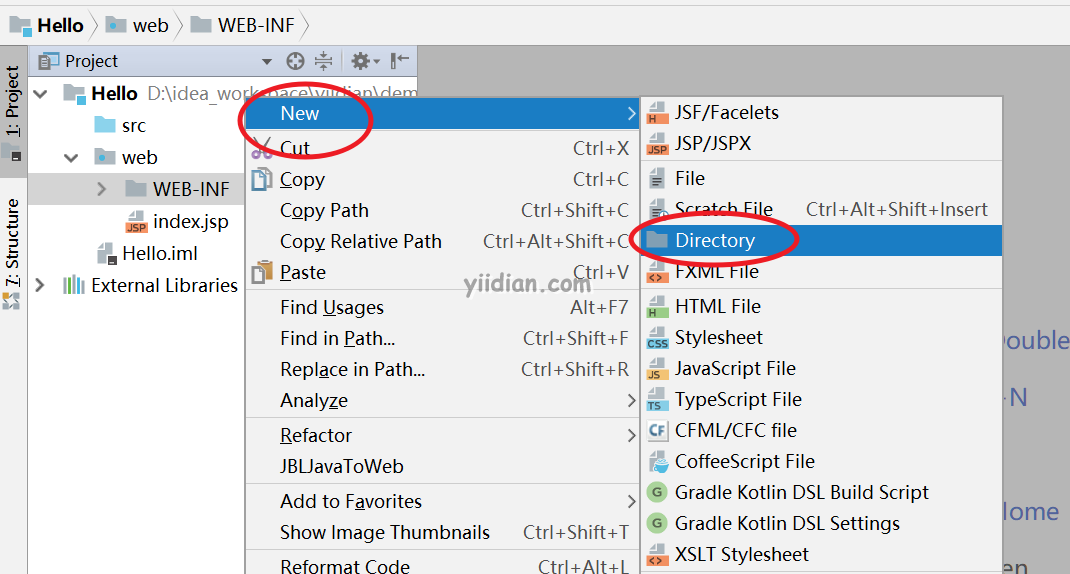Collapse the web folder node
Screen dimensions: 1070x574
coord(71,158)
